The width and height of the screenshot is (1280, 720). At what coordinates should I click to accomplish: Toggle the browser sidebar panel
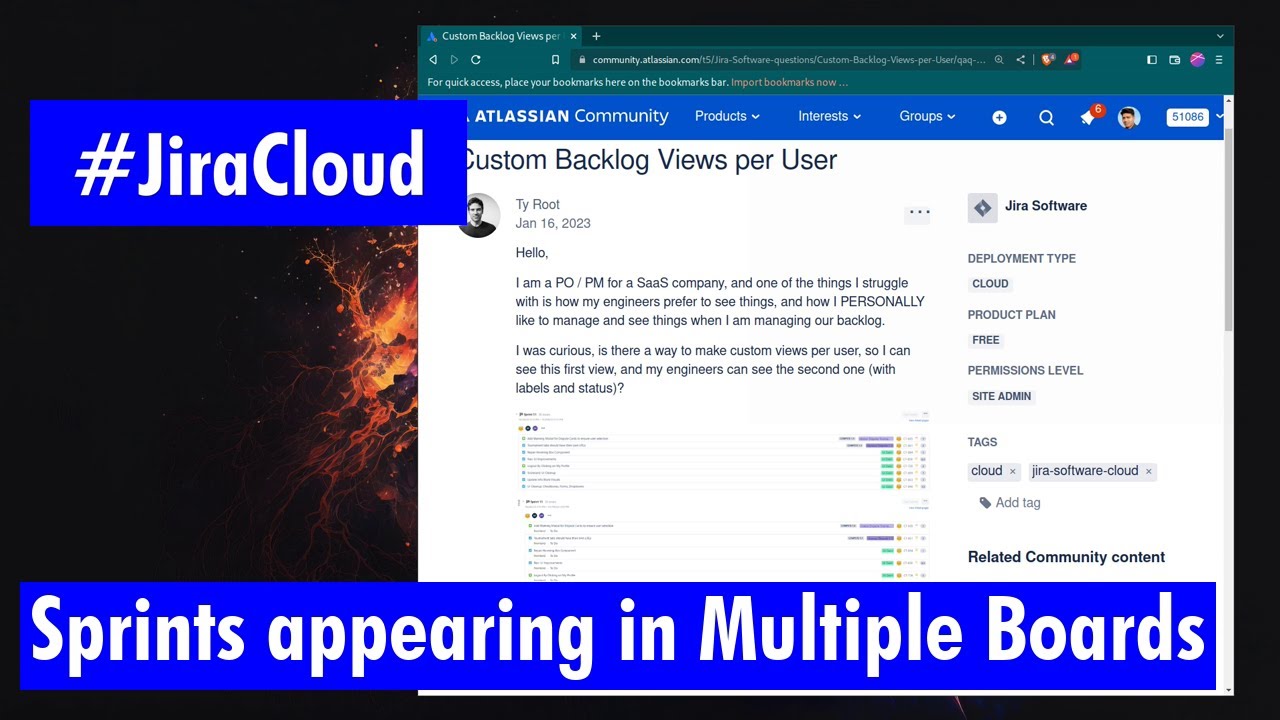click(1152, 60)
